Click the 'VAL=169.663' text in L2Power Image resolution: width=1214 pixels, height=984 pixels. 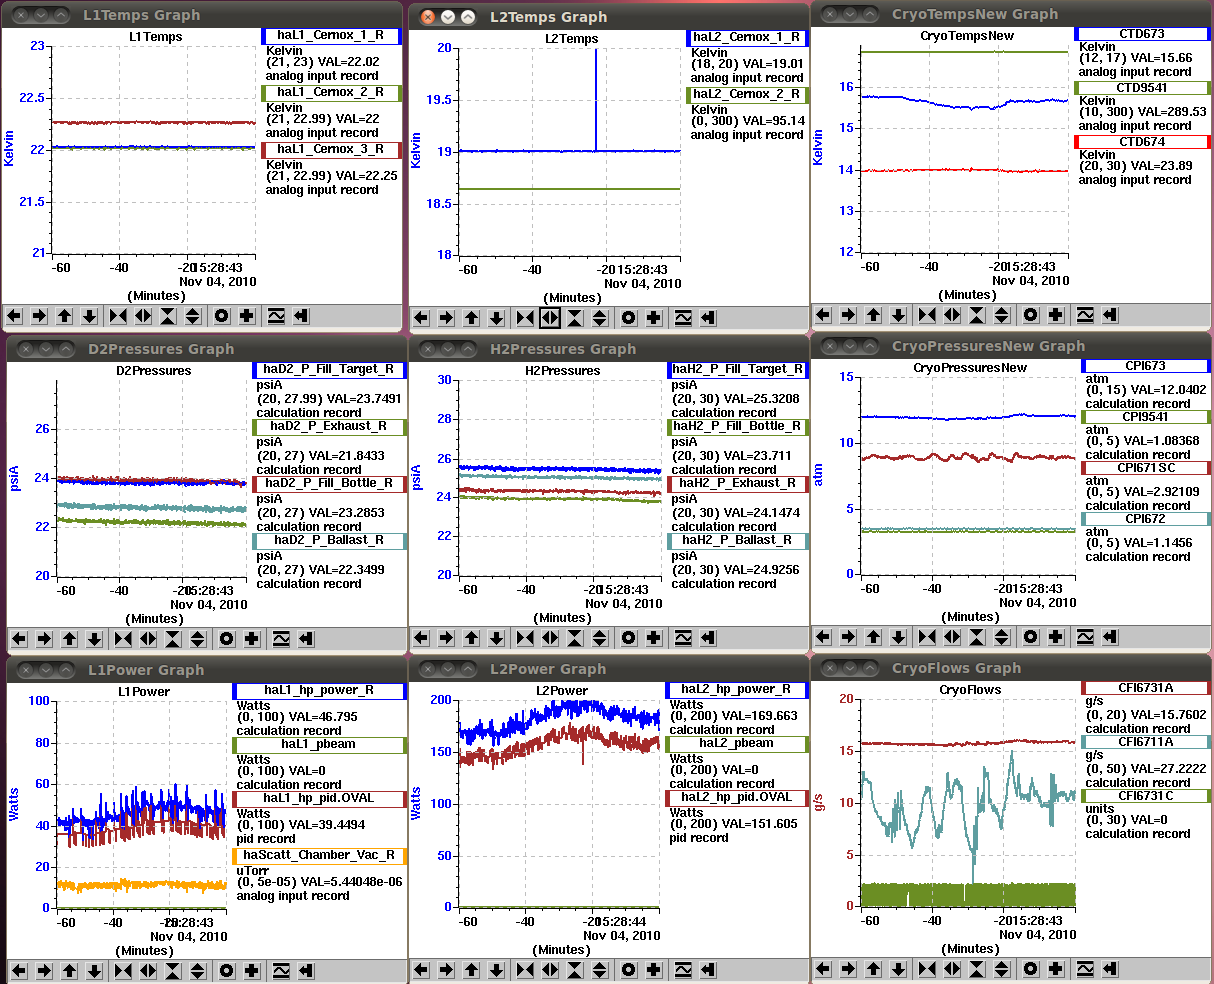[x=759, y=716]
